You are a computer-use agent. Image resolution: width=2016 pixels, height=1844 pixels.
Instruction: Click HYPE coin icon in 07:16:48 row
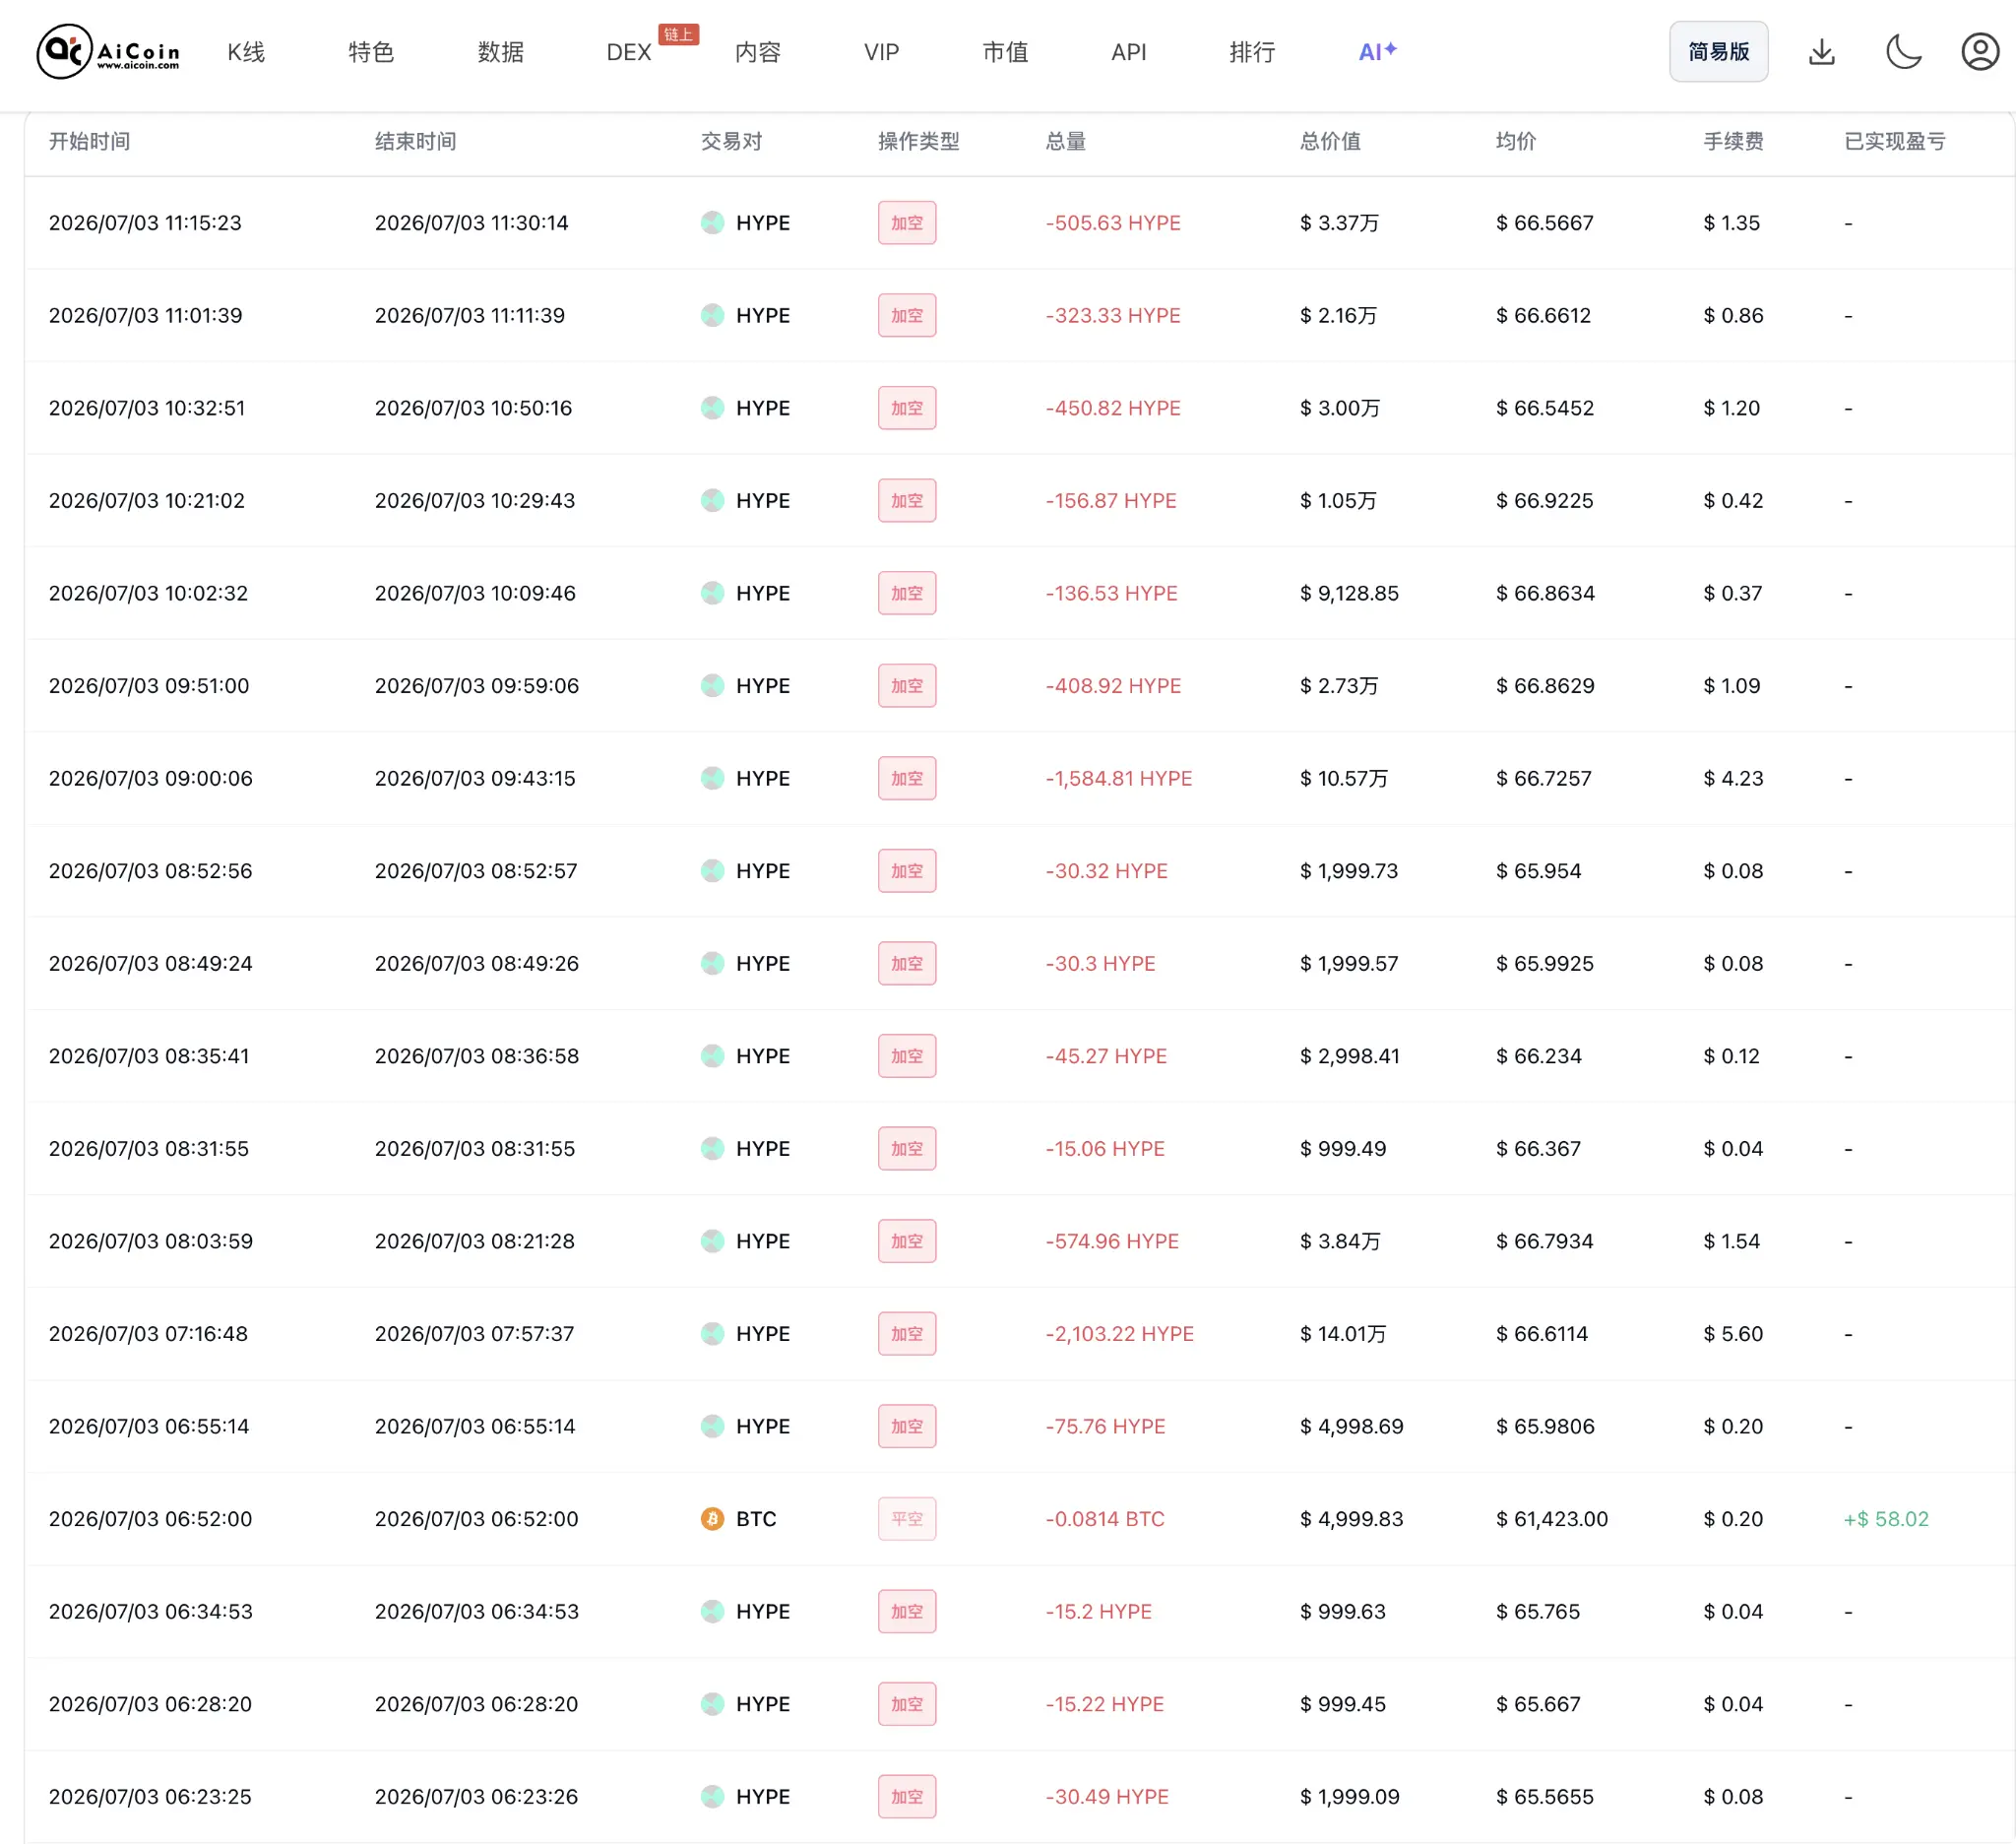[x=712, y=1333]
